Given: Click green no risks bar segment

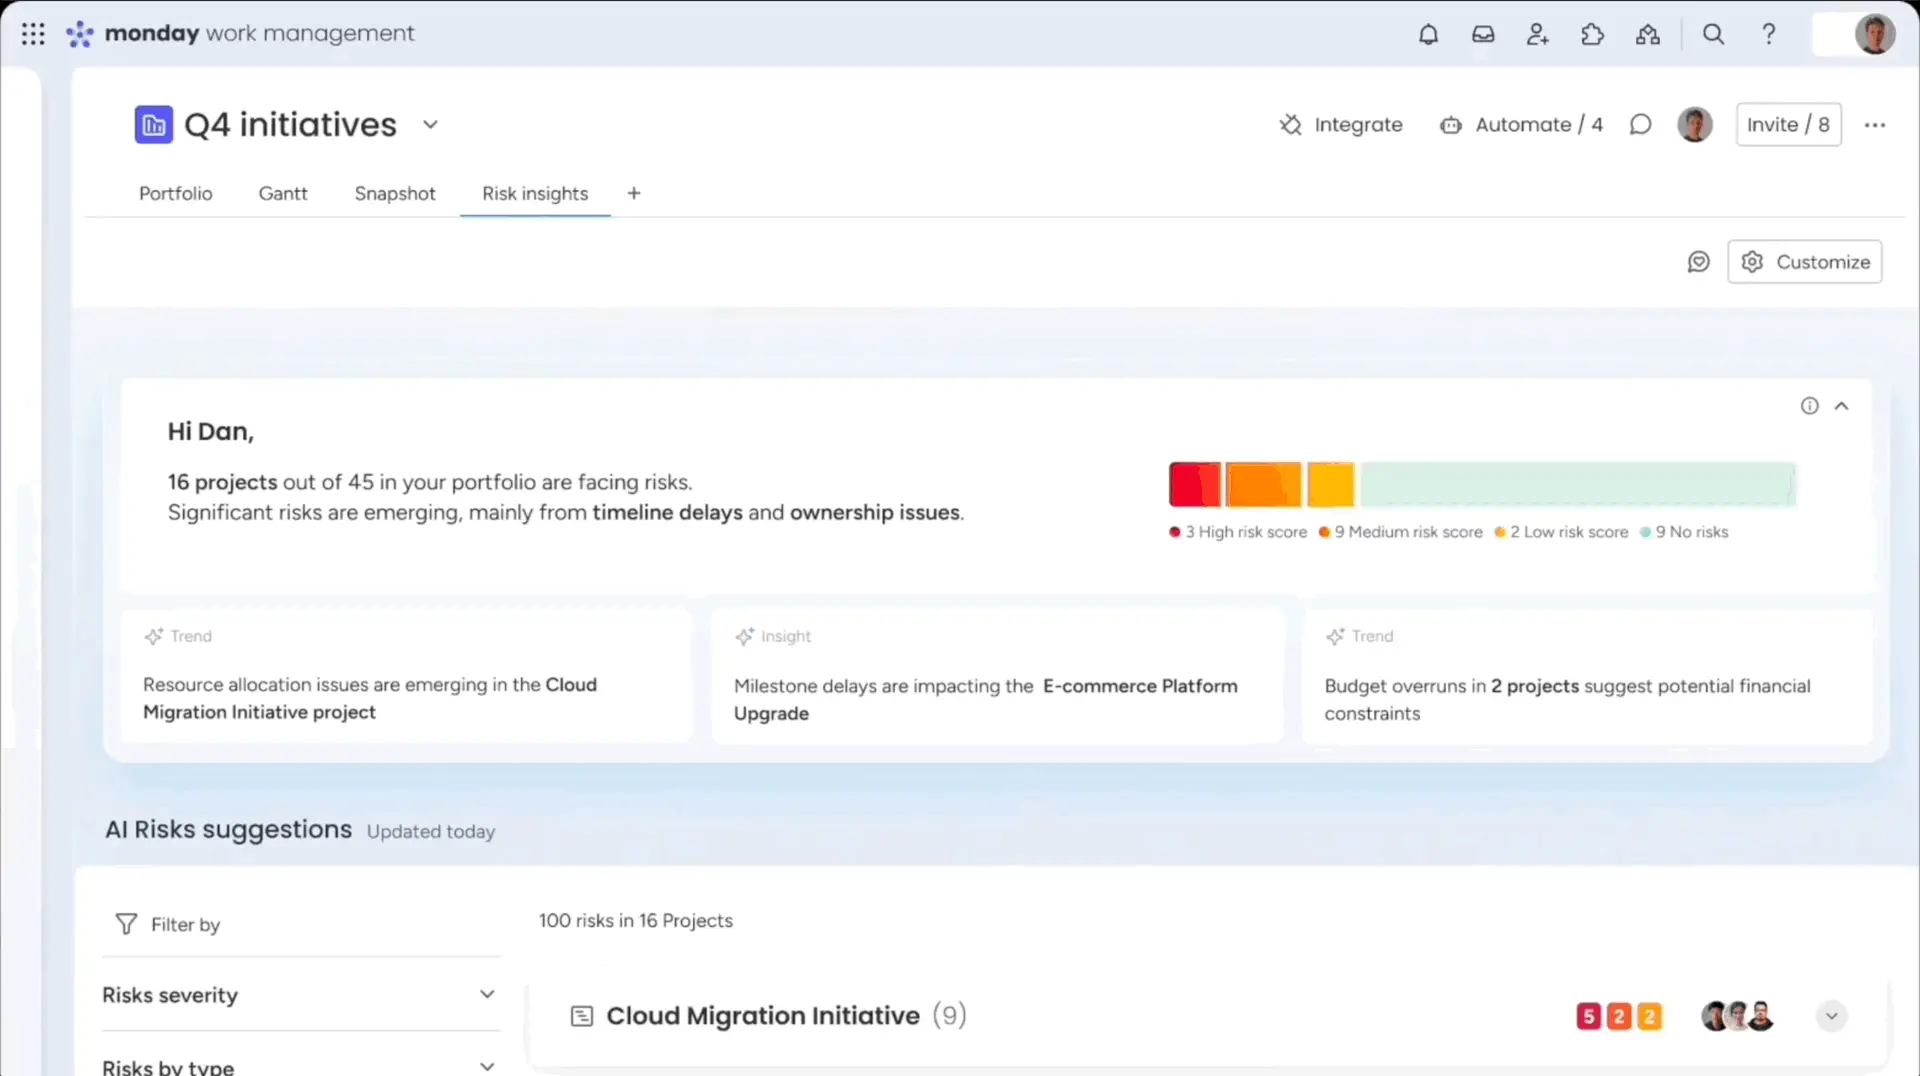Looking at the screenshot, I should [x=1578, y=485].
